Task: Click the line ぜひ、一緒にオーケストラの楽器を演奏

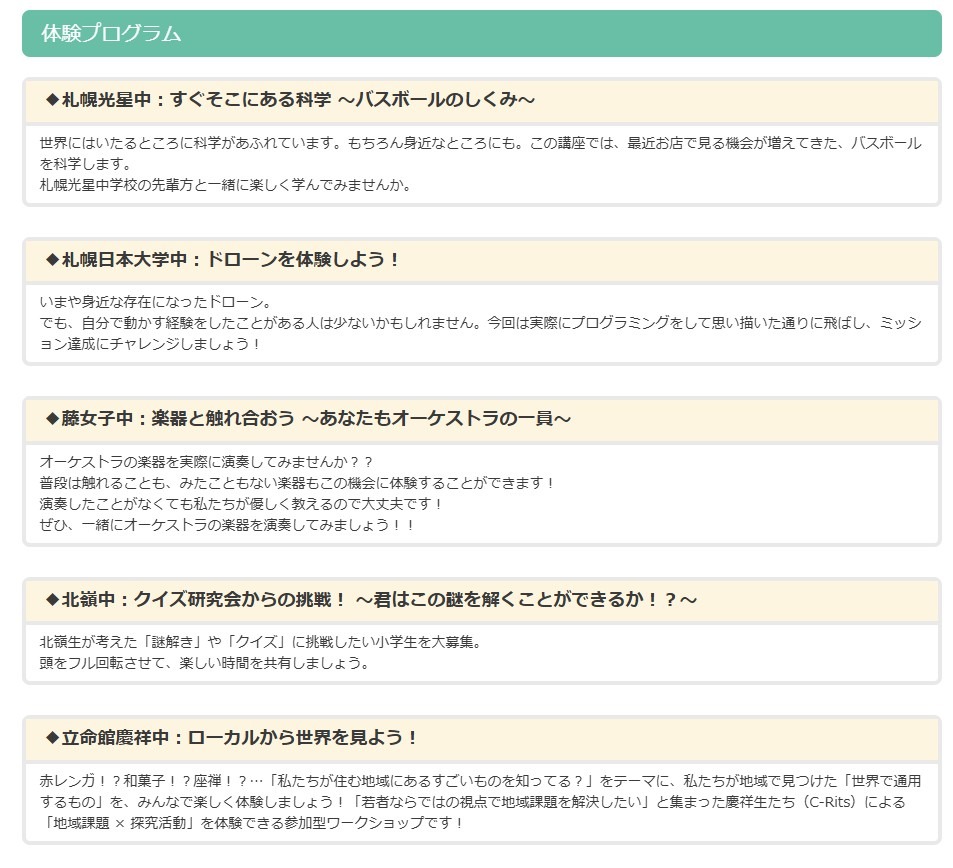Action: pyautogui.click(x=227, y=525)
